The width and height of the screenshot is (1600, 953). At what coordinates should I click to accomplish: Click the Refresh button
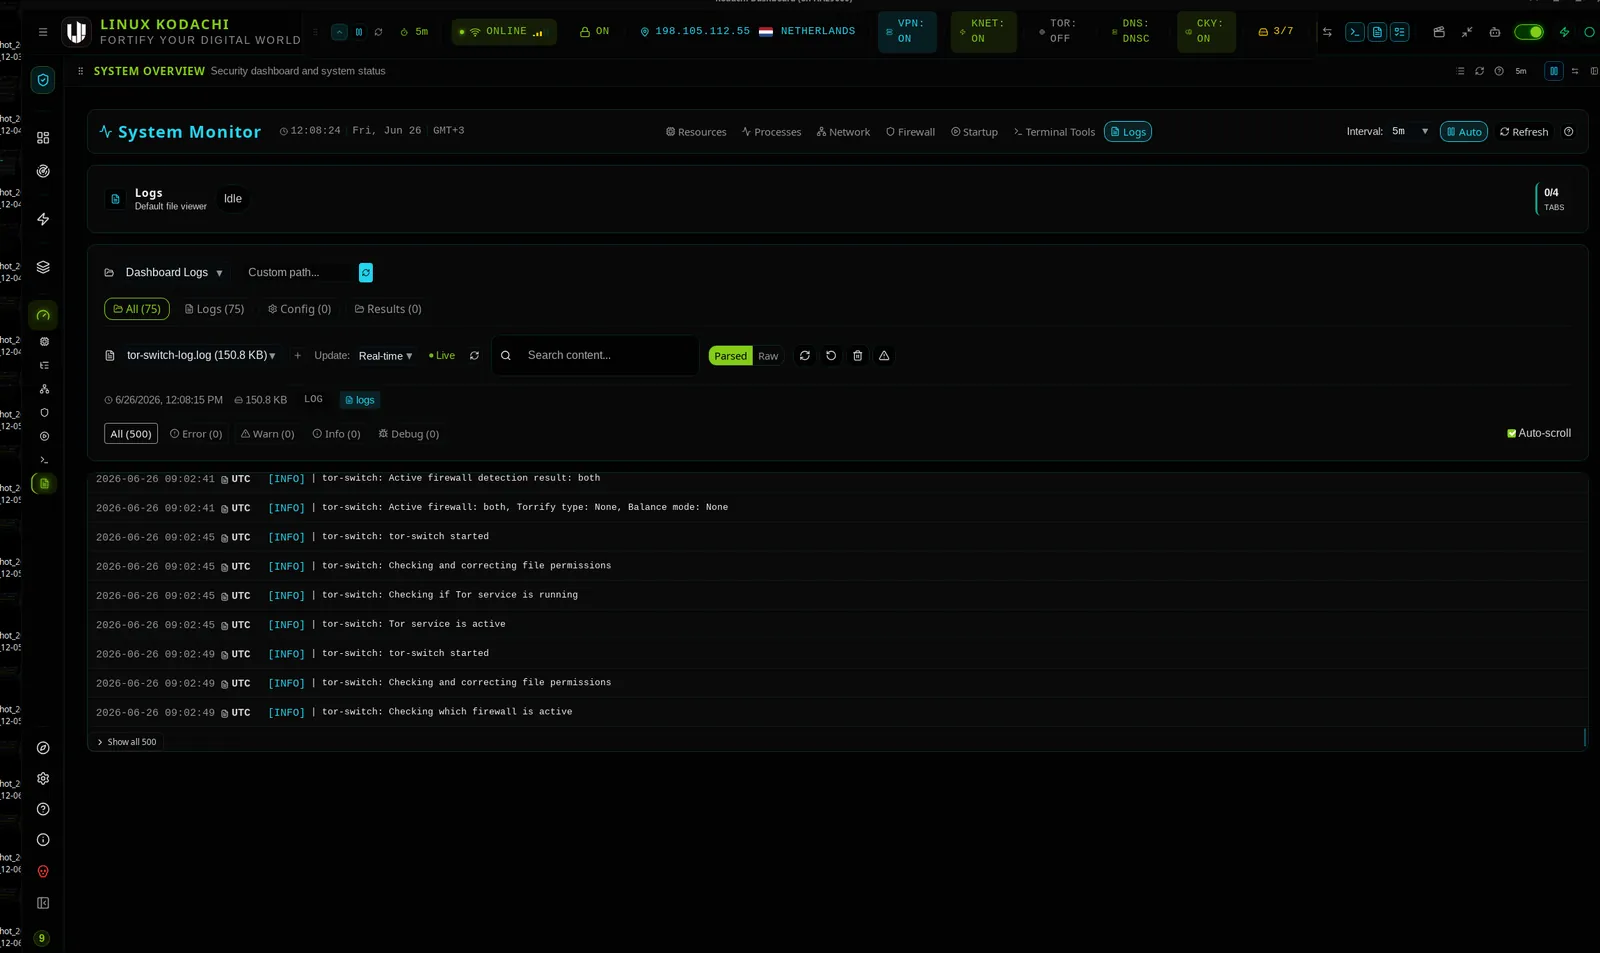pos(1524,132)
